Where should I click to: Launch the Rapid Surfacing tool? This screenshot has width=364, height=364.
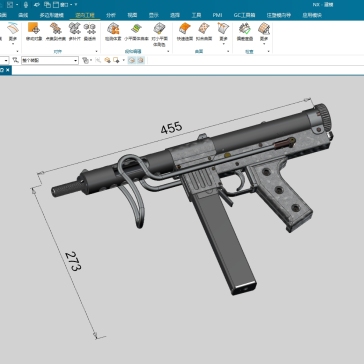[185, 32]
